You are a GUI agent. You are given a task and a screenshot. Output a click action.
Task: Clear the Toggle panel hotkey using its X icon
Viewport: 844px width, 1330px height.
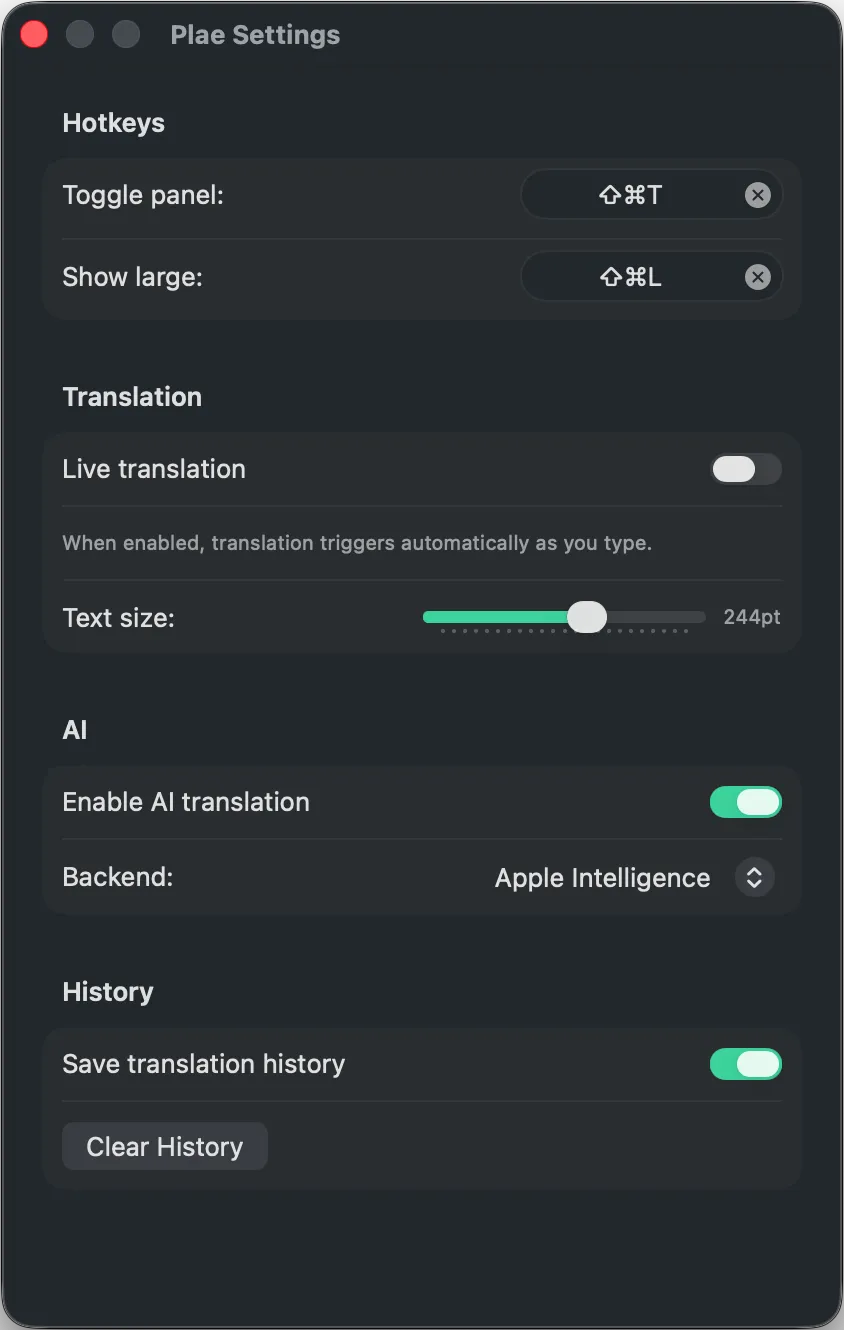pos(757,195)
